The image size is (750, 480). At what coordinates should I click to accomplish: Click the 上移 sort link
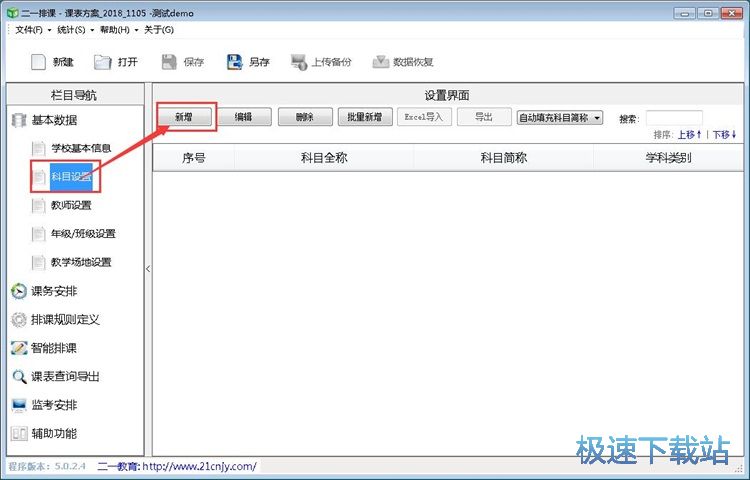coord(689,135)
